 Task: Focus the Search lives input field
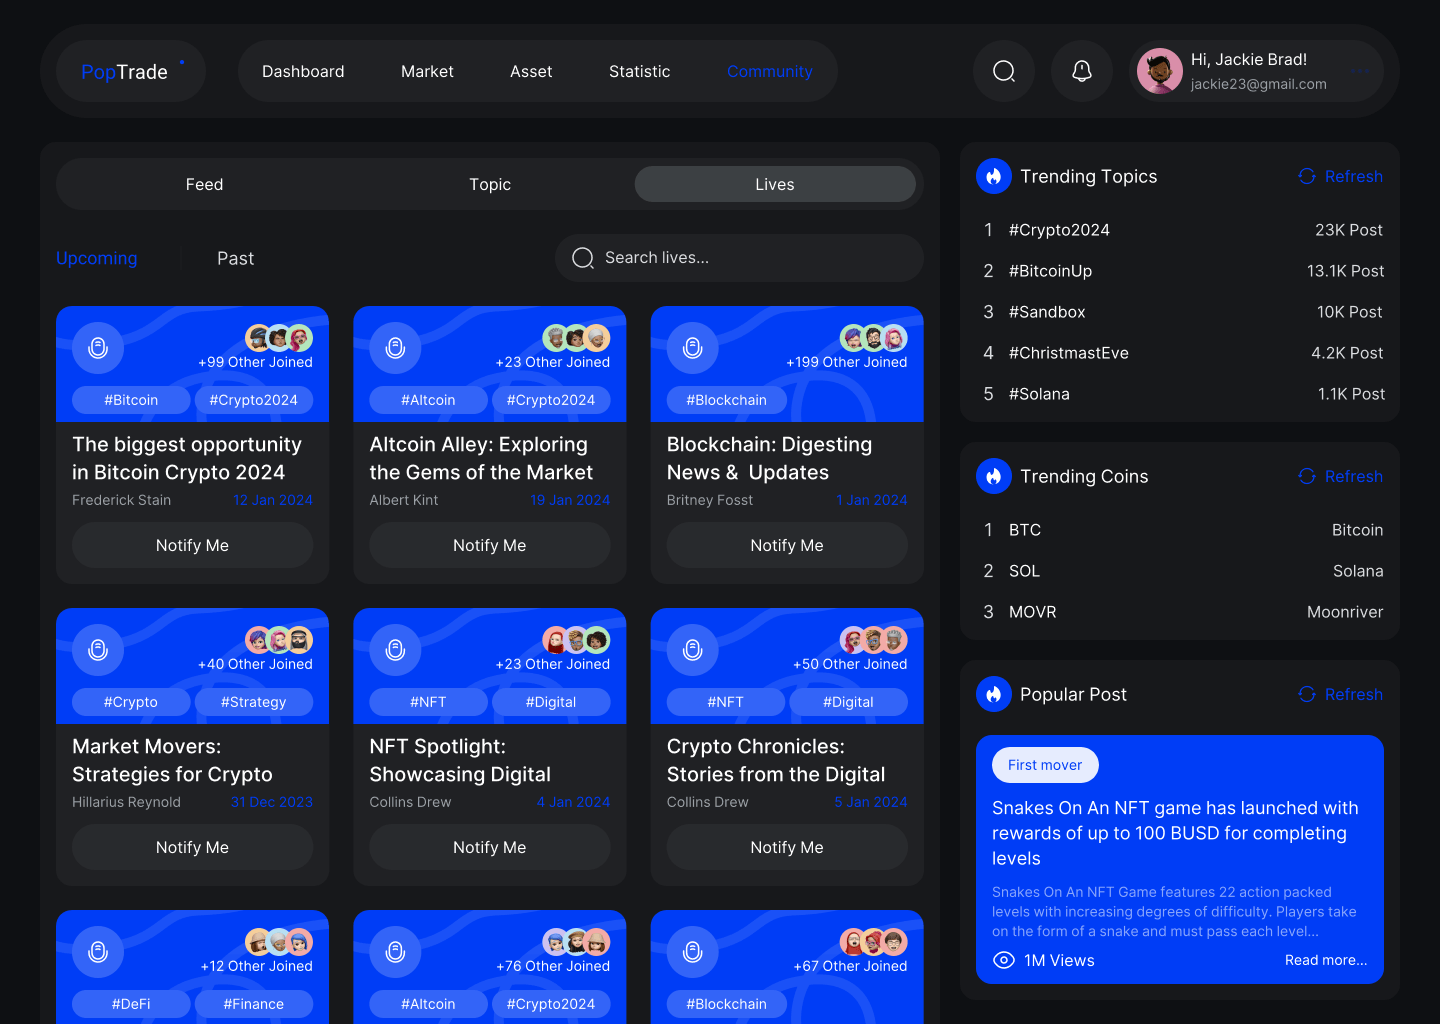[x=739, y=258]
